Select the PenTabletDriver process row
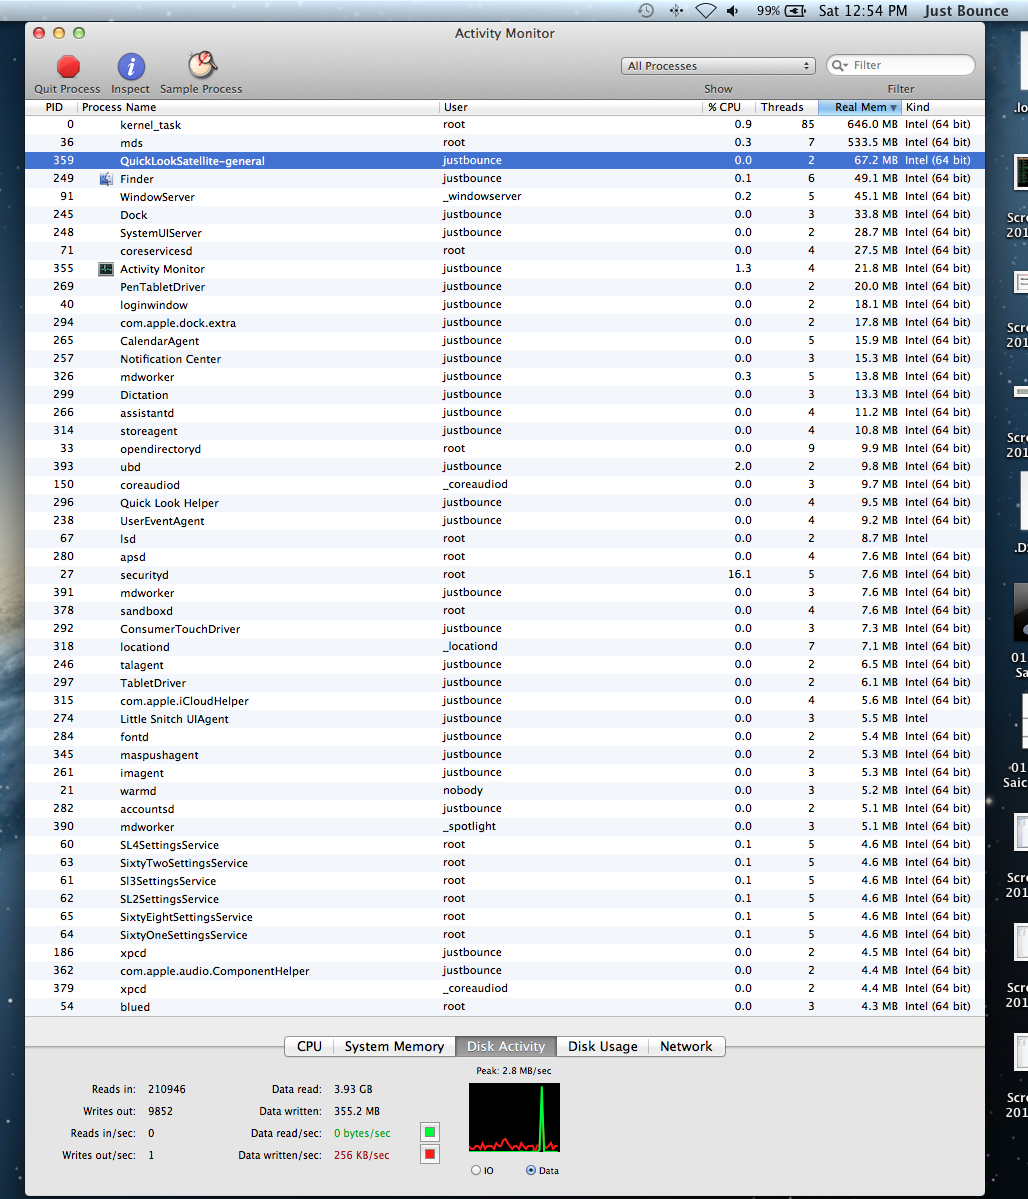Viewport: 1028px width, 1199px height. pyautogui.click(x=505, y=287)
